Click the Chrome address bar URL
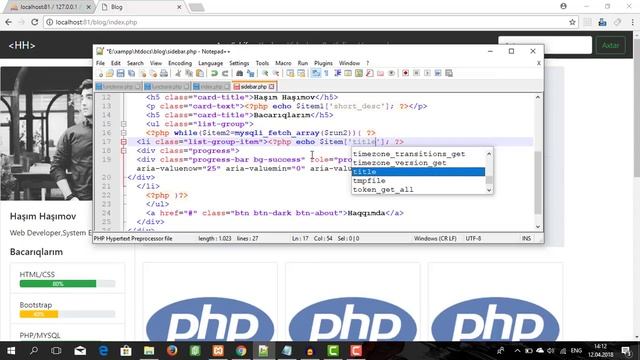Image resolution: width=640 pixels, height=360 pixels. [96, 22]
